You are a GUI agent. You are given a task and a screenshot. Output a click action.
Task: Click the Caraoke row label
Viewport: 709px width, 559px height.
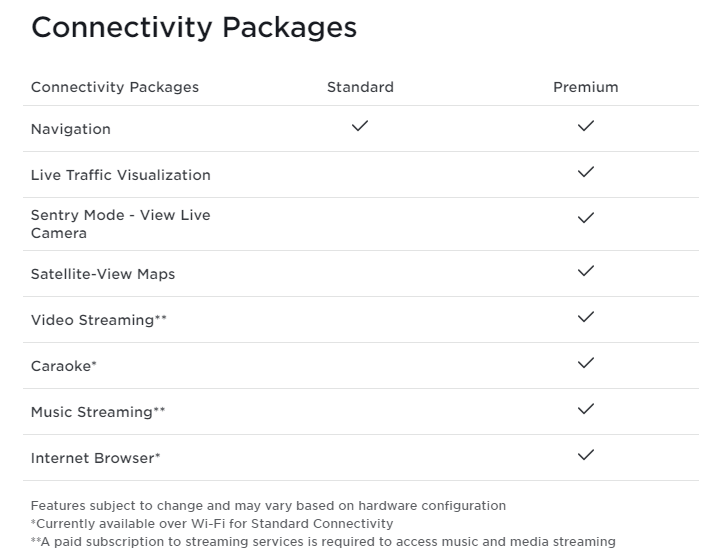pyautogui.click(x=64, y=366)
